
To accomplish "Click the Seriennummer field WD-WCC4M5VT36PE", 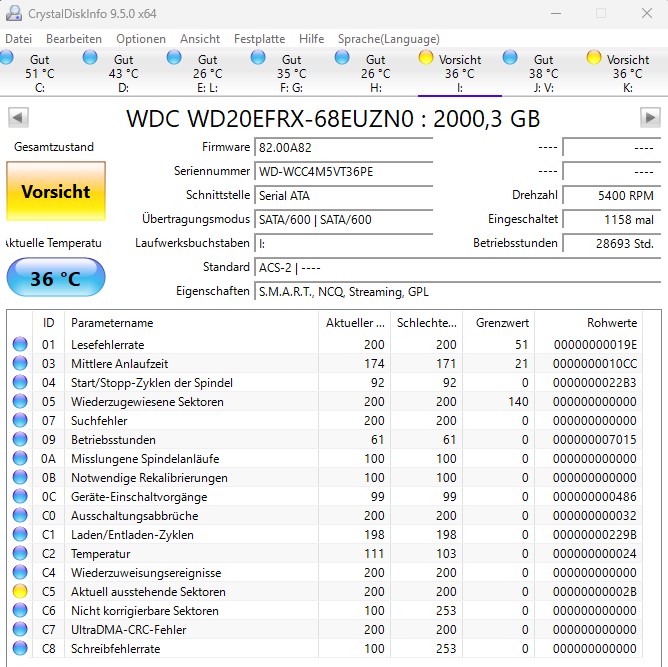I will click(343, 172).
